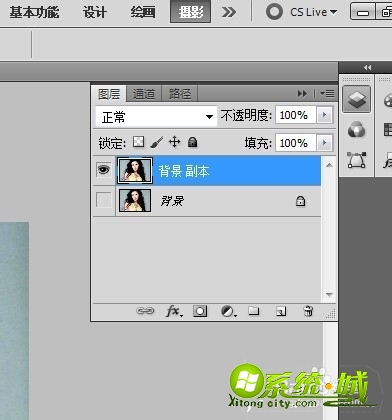The height and width of the screenshot is (420, 392).
Task: Select the 背景 layer thumbnail
Action: pos(135,200)
